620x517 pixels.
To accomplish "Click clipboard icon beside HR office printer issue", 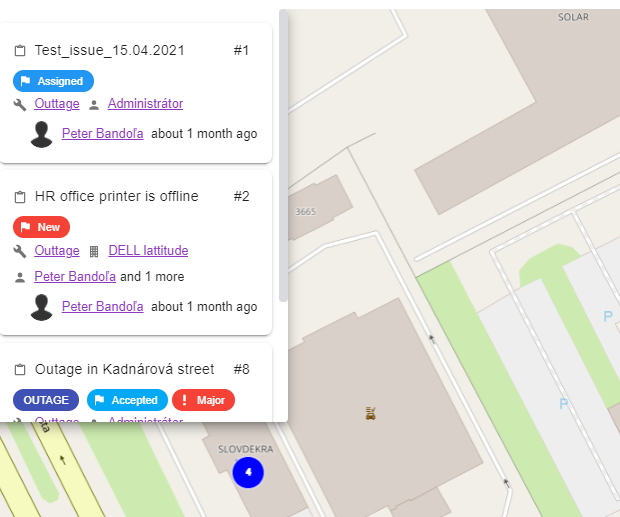I will click(19, 197).
